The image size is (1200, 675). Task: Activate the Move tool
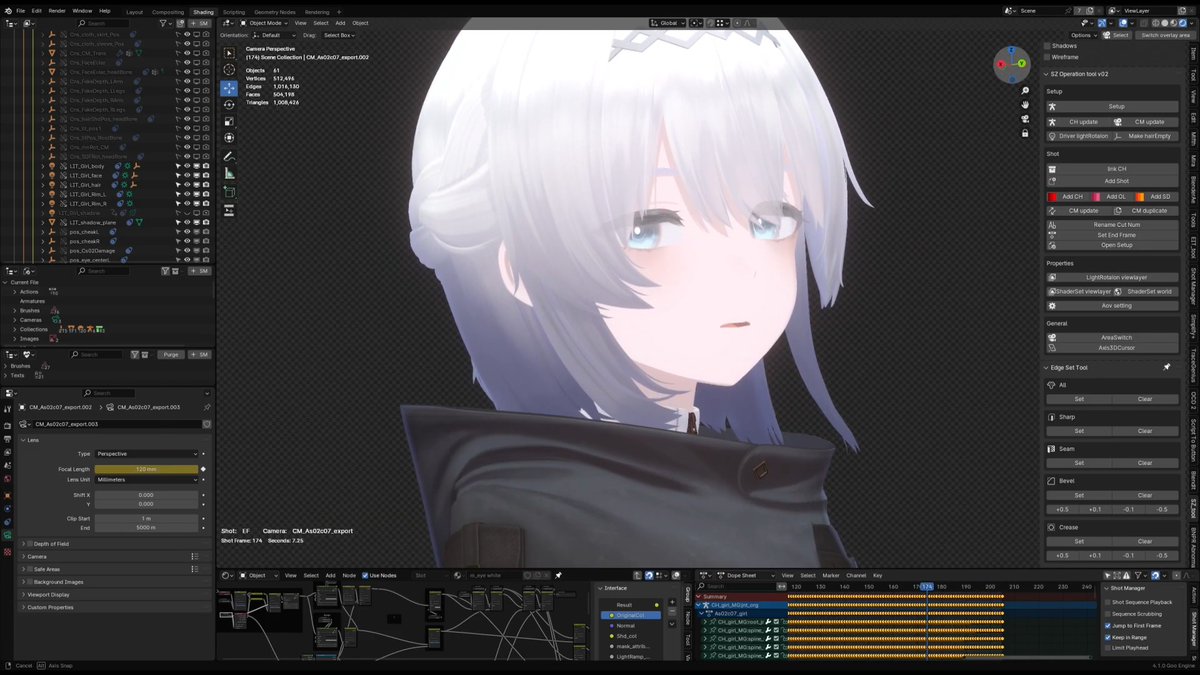[229, 88]
